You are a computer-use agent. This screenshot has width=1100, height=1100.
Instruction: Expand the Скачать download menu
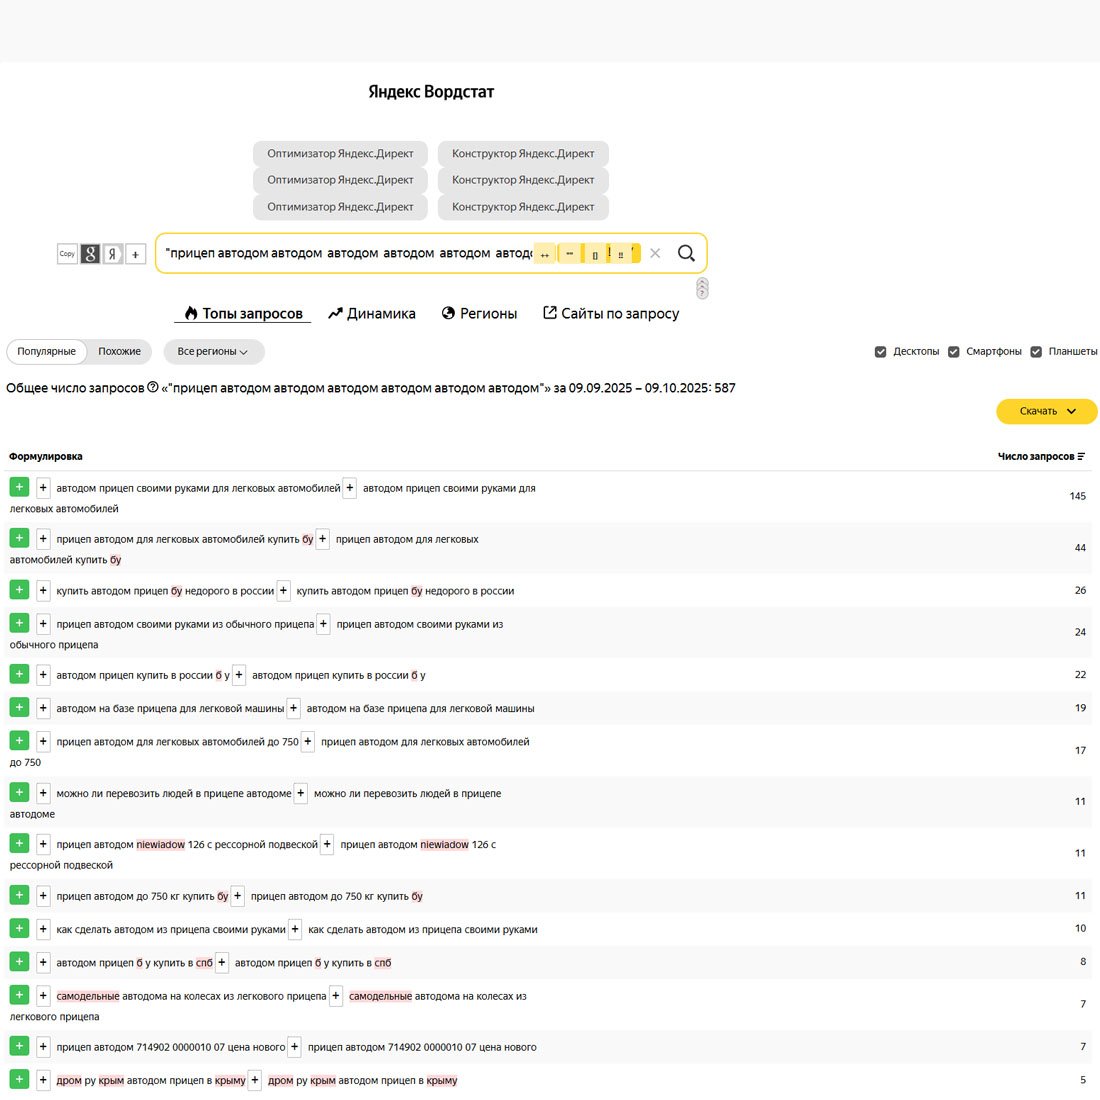1046,411
